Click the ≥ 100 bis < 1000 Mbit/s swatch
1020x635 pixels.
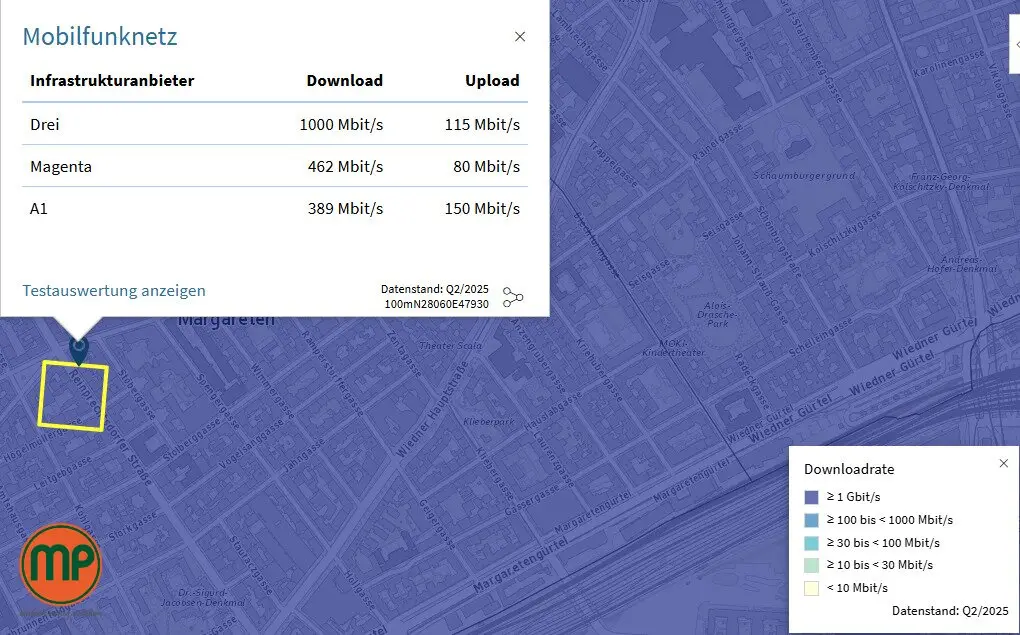coord(811,520)
